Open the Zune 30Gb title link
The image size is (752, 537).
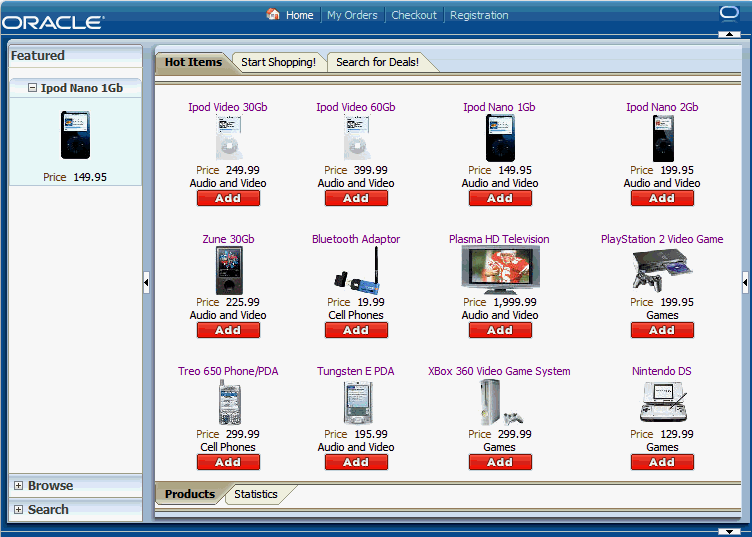(228, 239)
